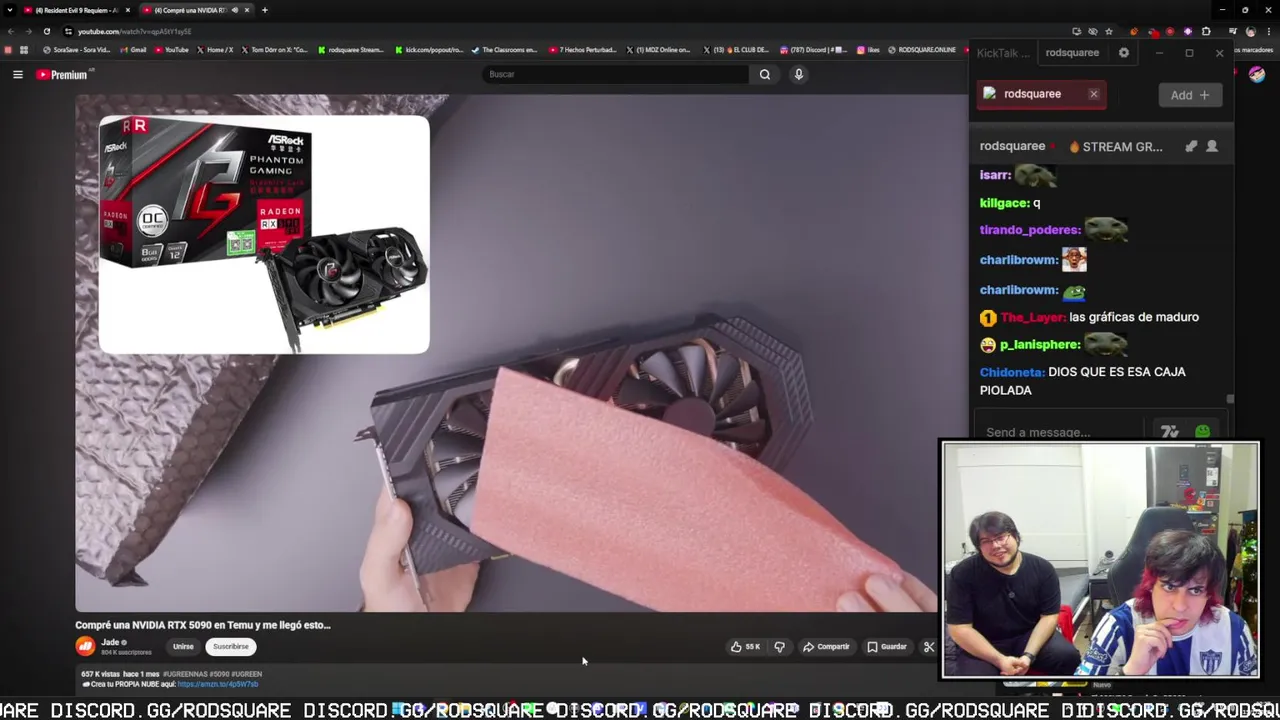The height and width of the screenshot is (720, 1280).
Task: Click the pin icon in chat header
Action: tap(1191, 146)
